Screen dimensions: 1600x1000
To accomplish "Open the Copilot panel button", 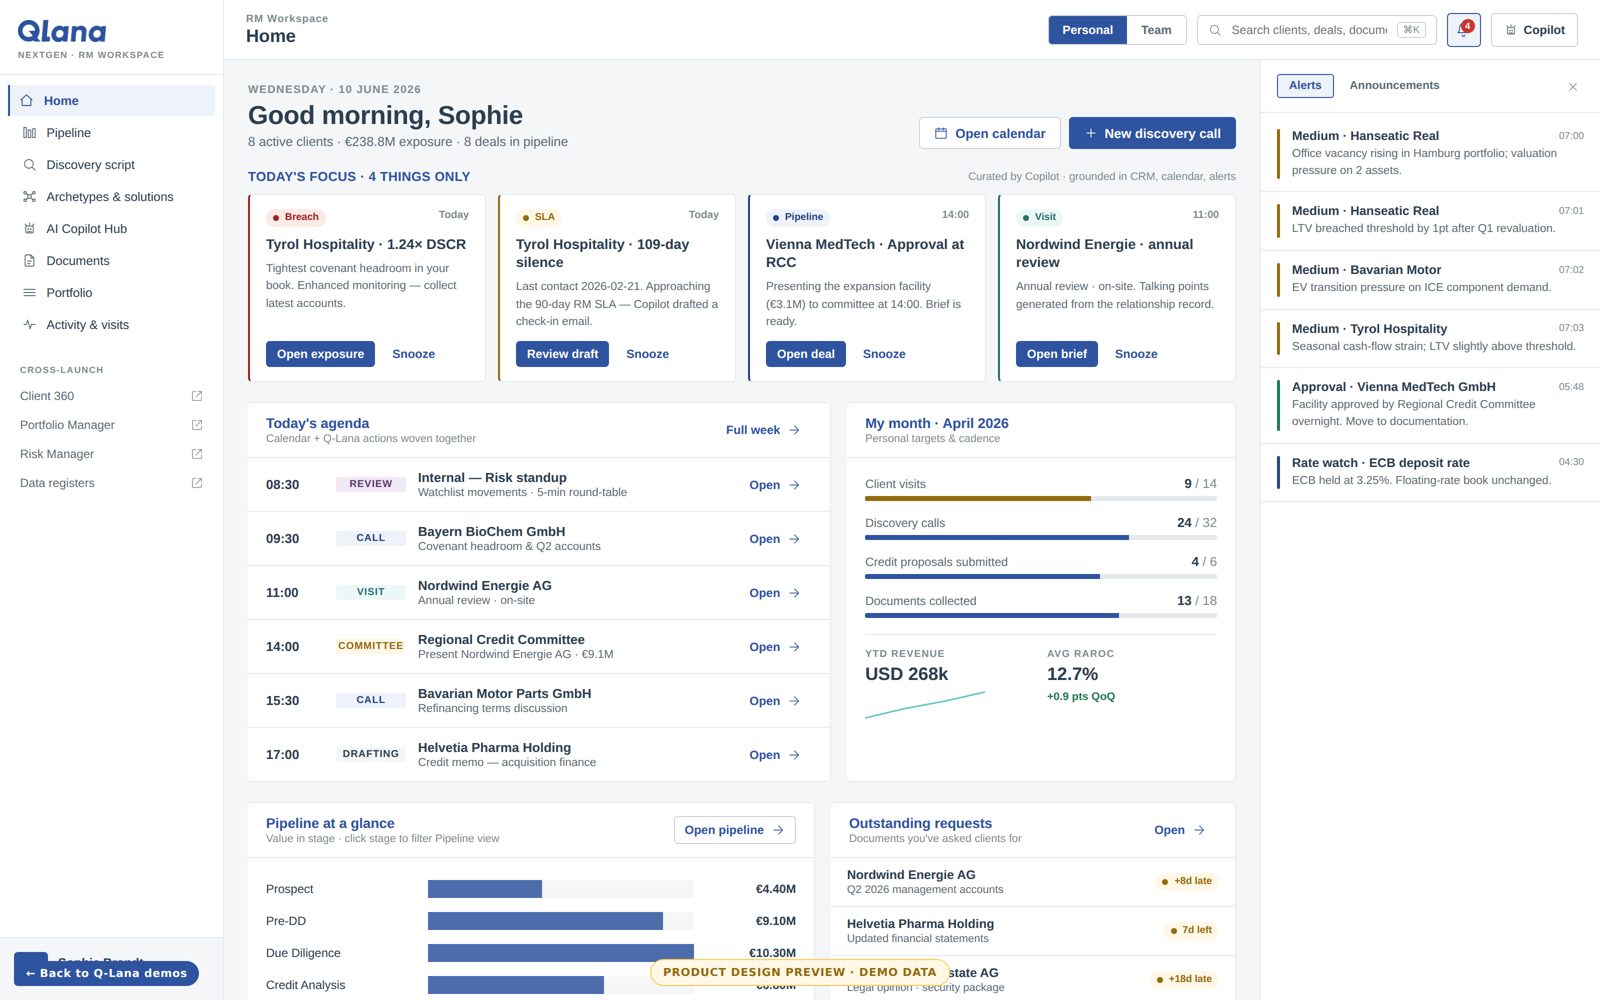I will pyautogui.click(x=1534, y=30).
